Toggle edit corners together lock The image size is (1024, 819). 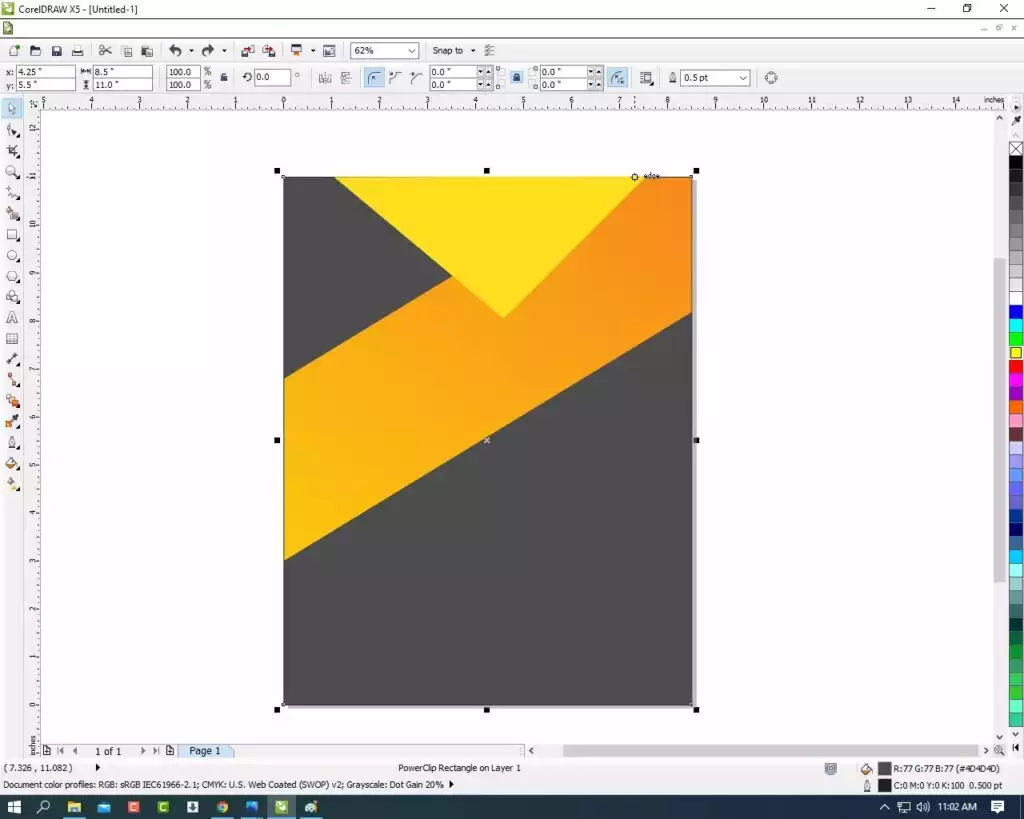(516, 78)
